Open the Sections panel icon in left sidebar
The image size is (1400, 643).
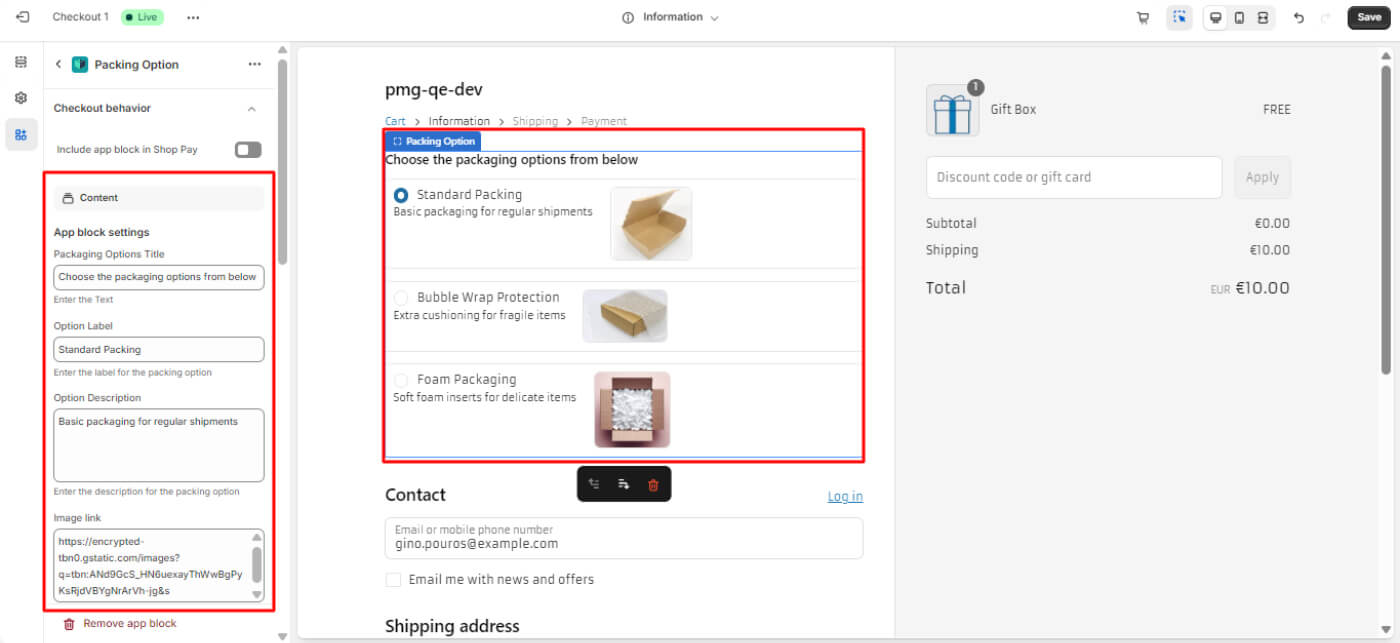[21, 62]
